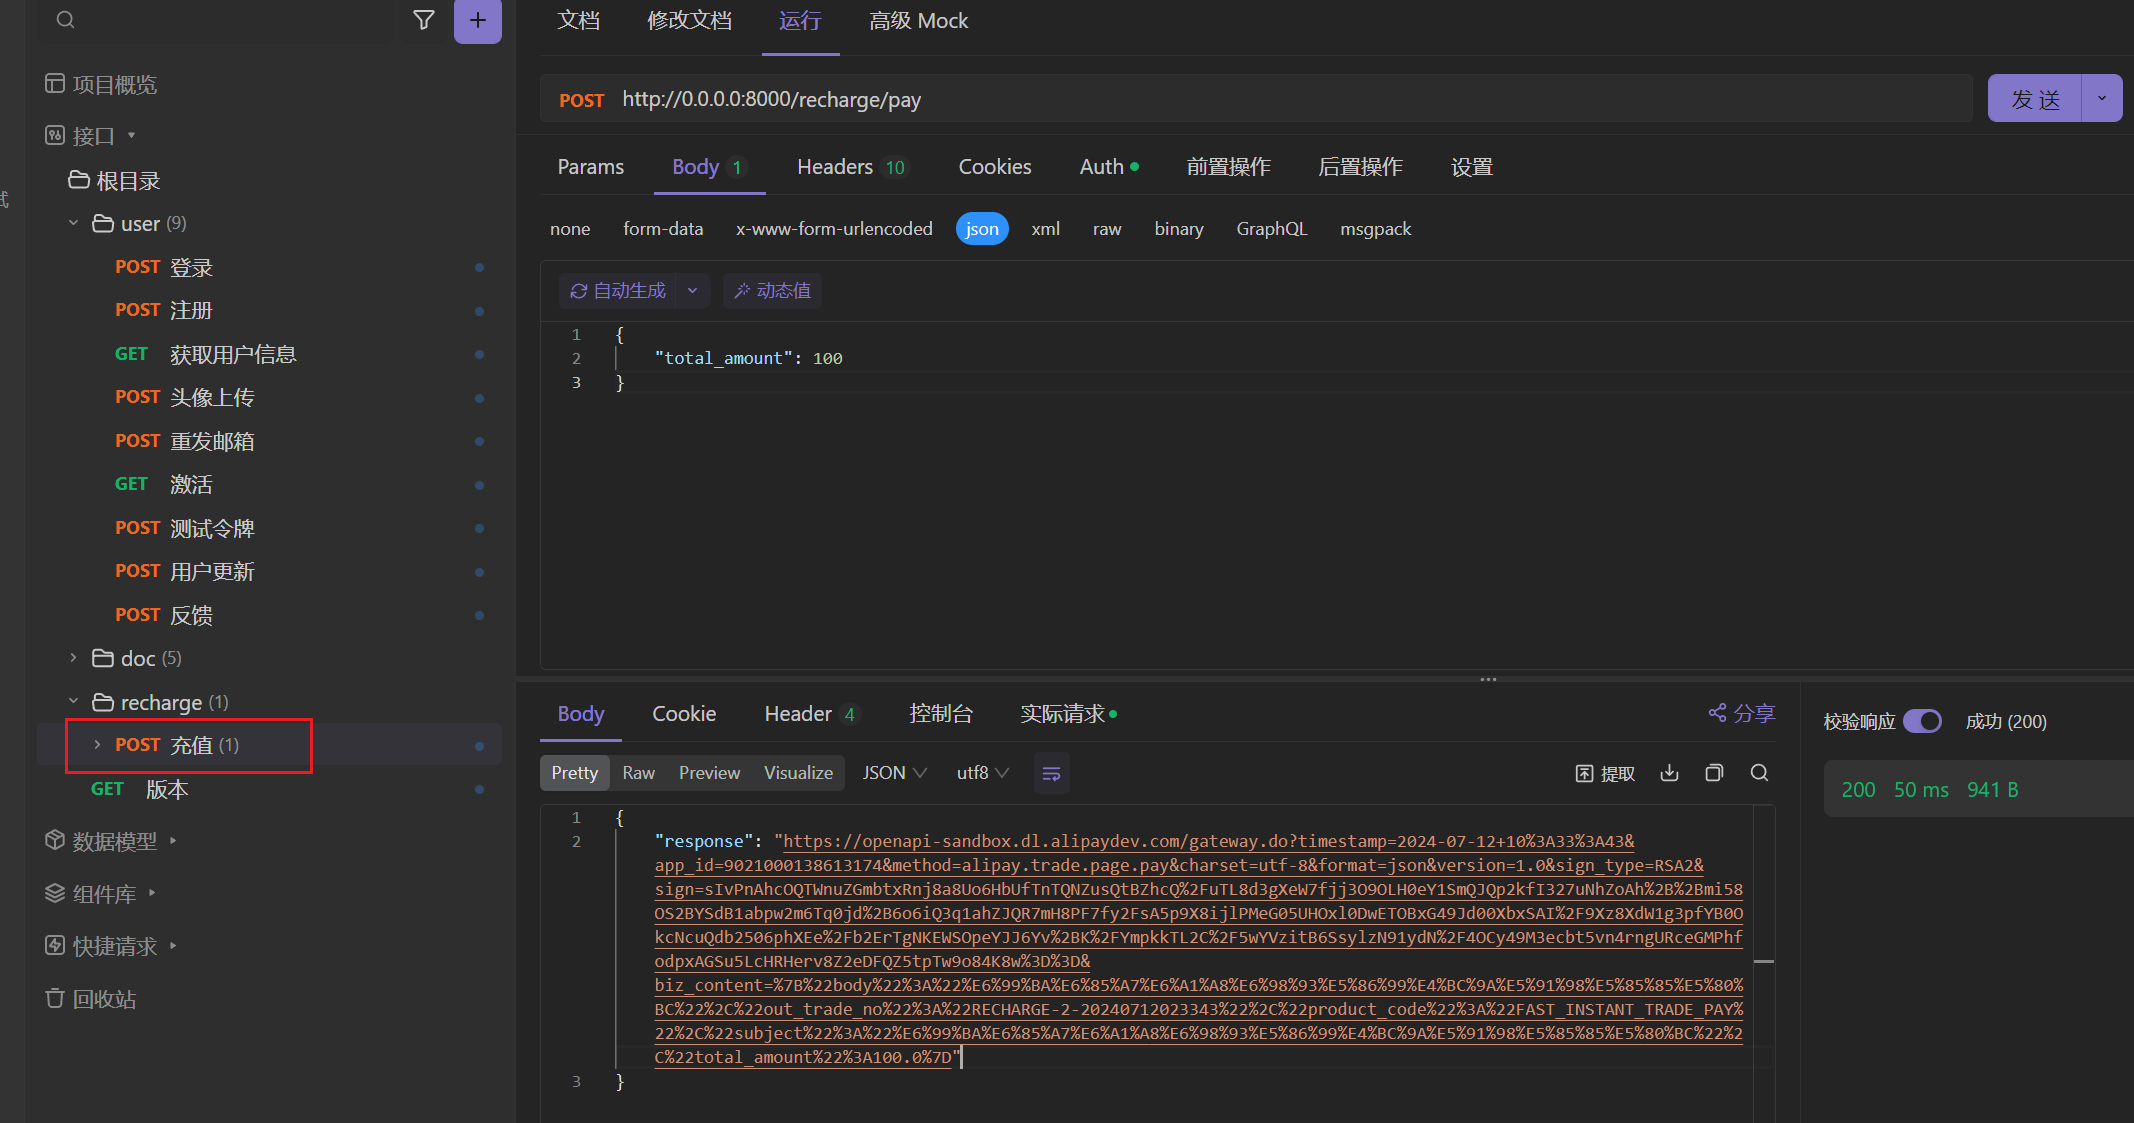This screenshot has width=2134, height=1123.
Task: Copy response using the copy icon
Action: [x=1714, y=773]
